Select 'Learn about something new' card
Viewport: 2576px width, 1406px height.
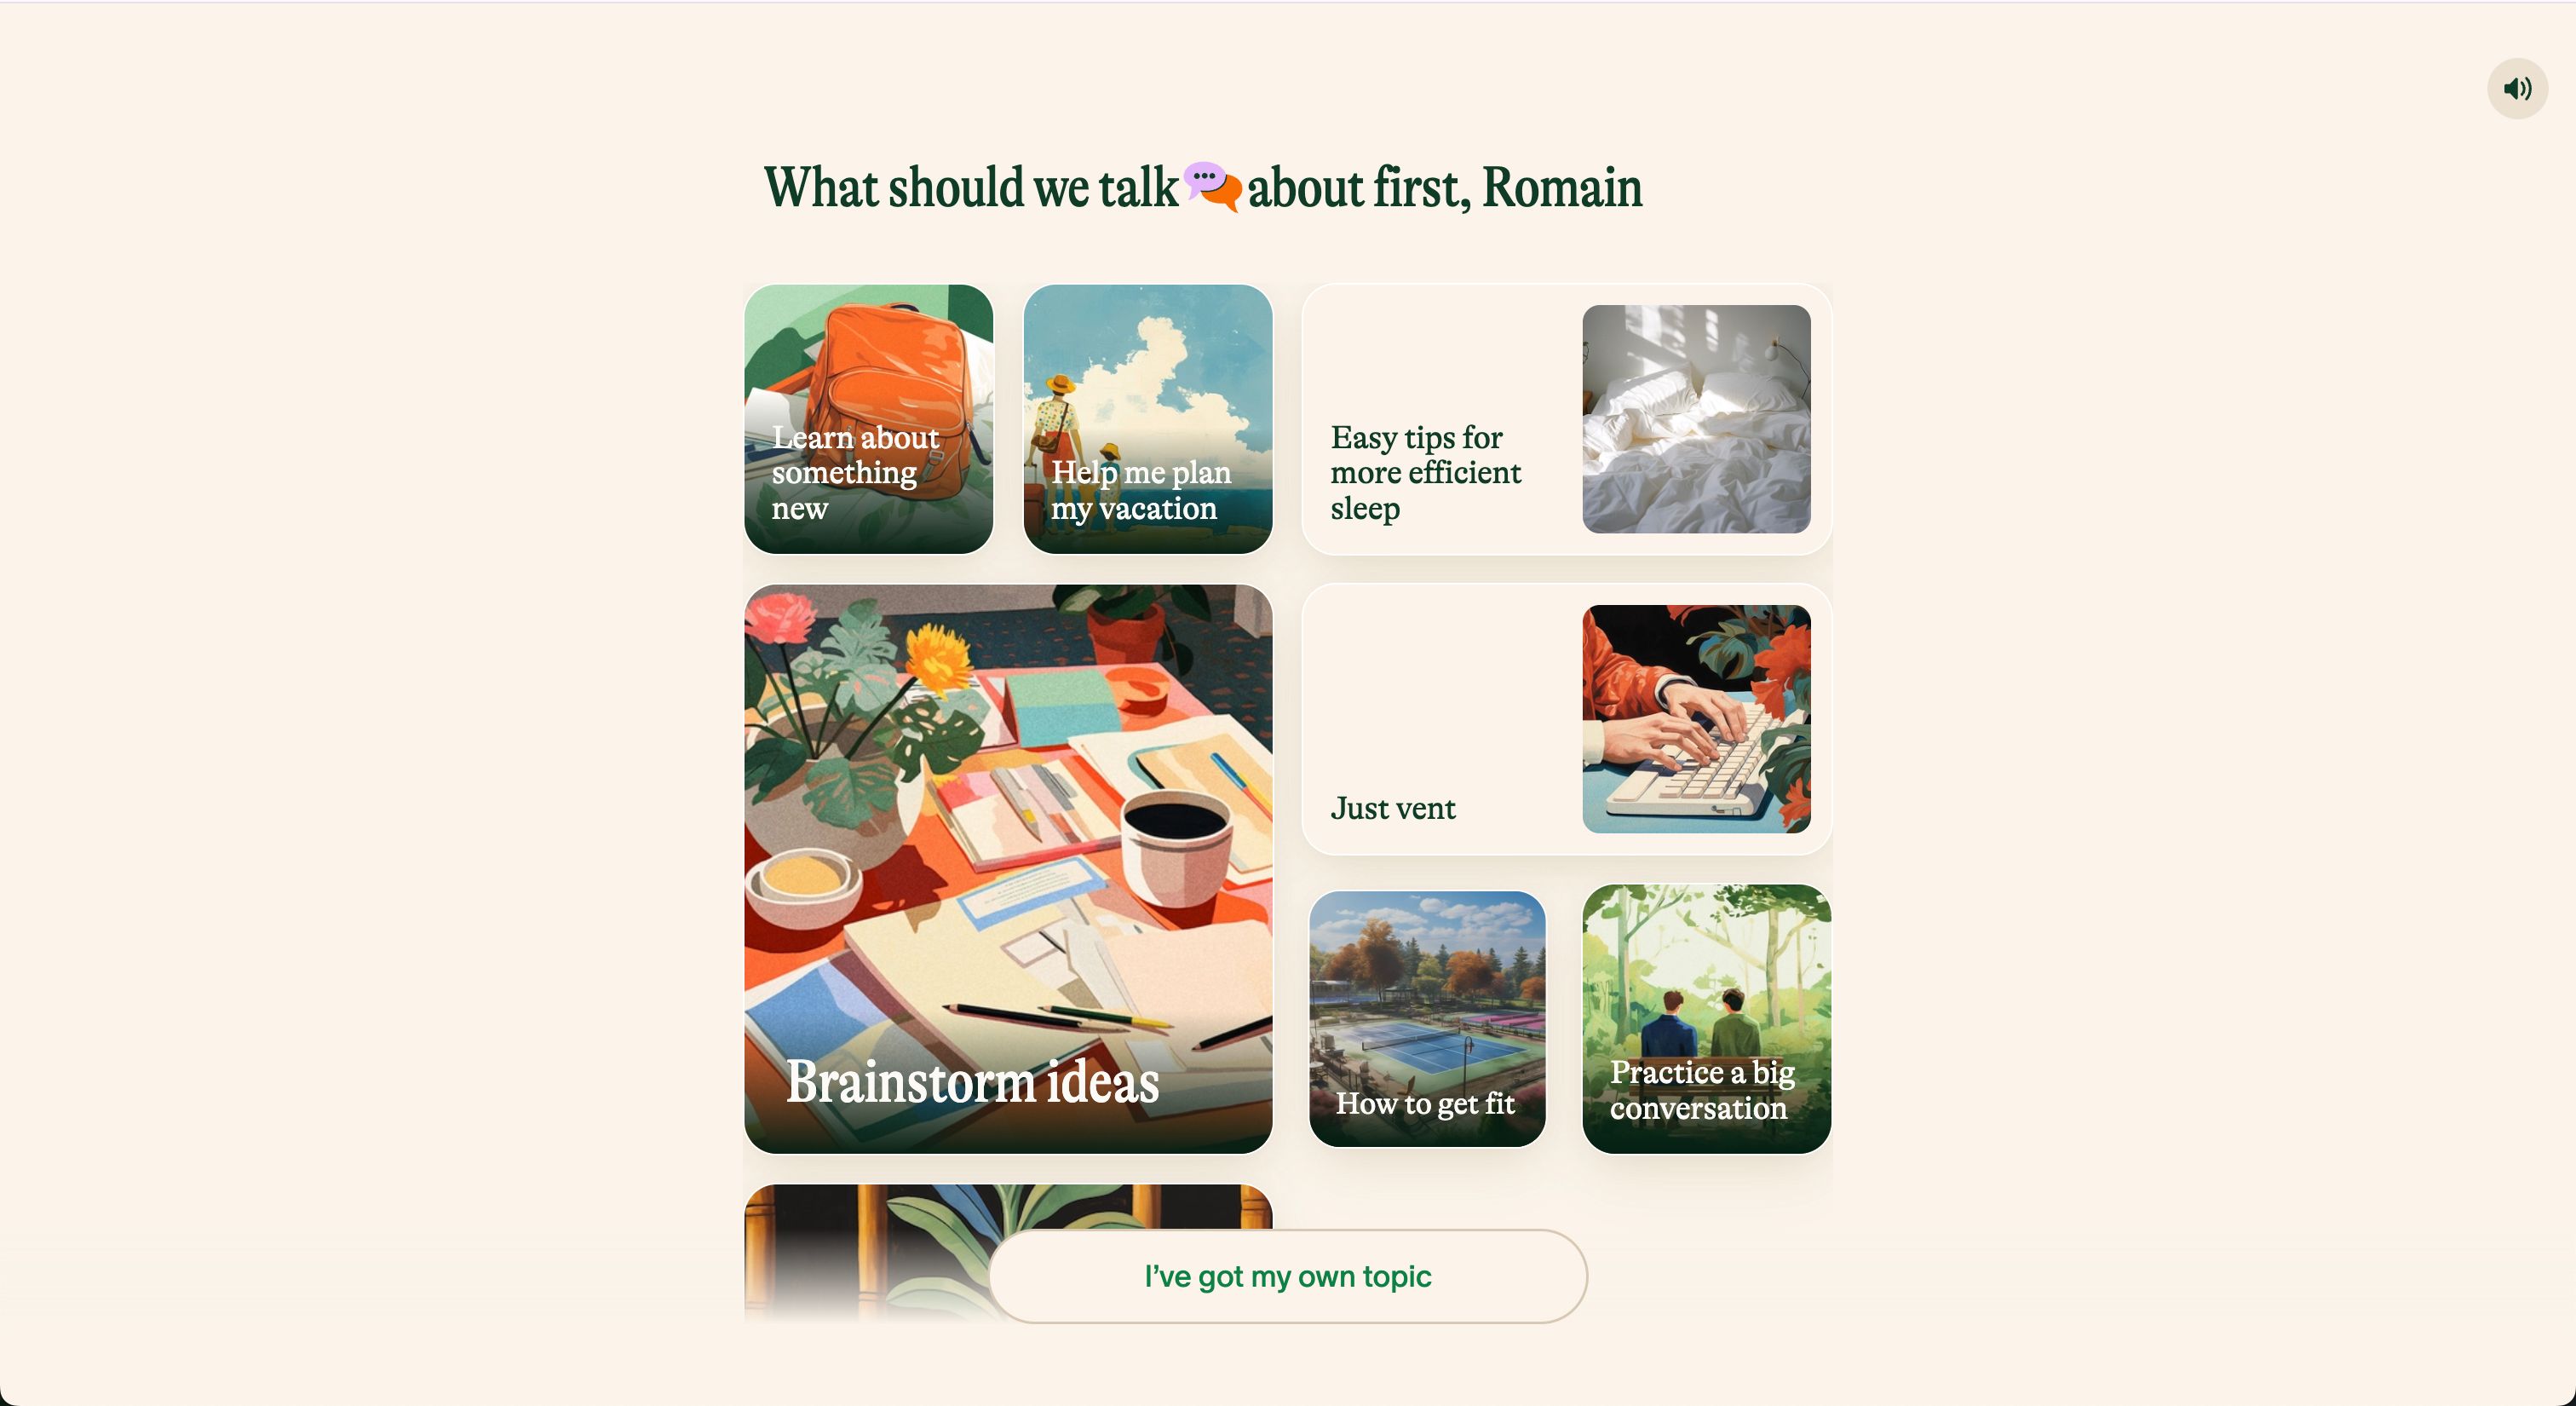coord(869,418)
